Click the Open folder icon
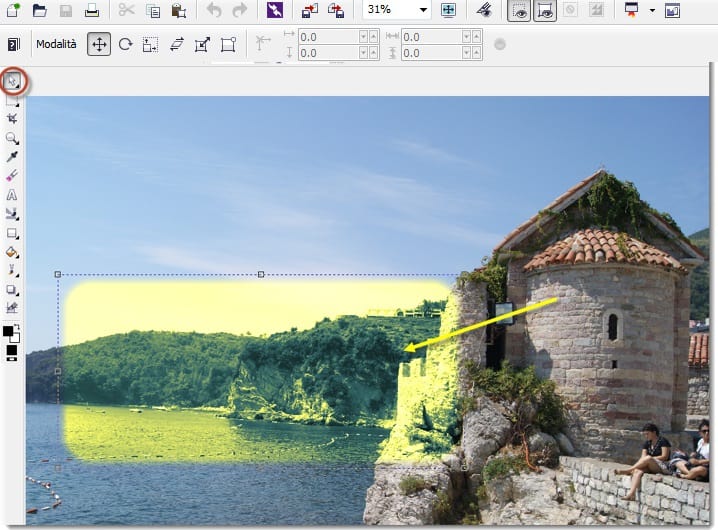This screenshot has width=718, height=530. pos(40,11)
